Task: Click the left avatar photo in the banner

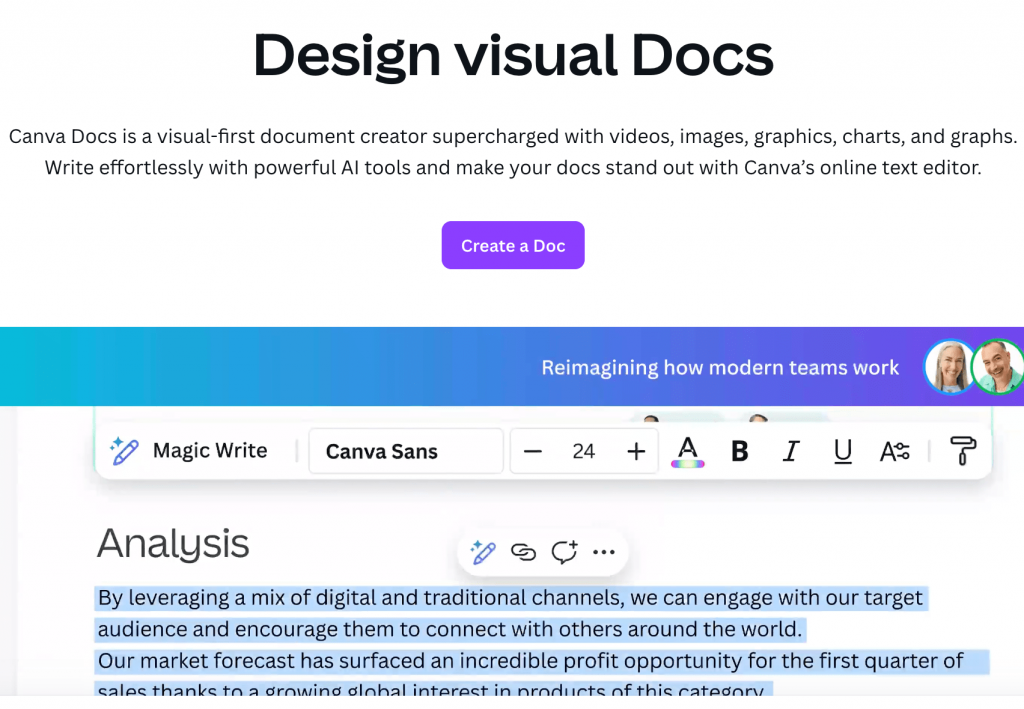Action: click(x=949, y=366)
